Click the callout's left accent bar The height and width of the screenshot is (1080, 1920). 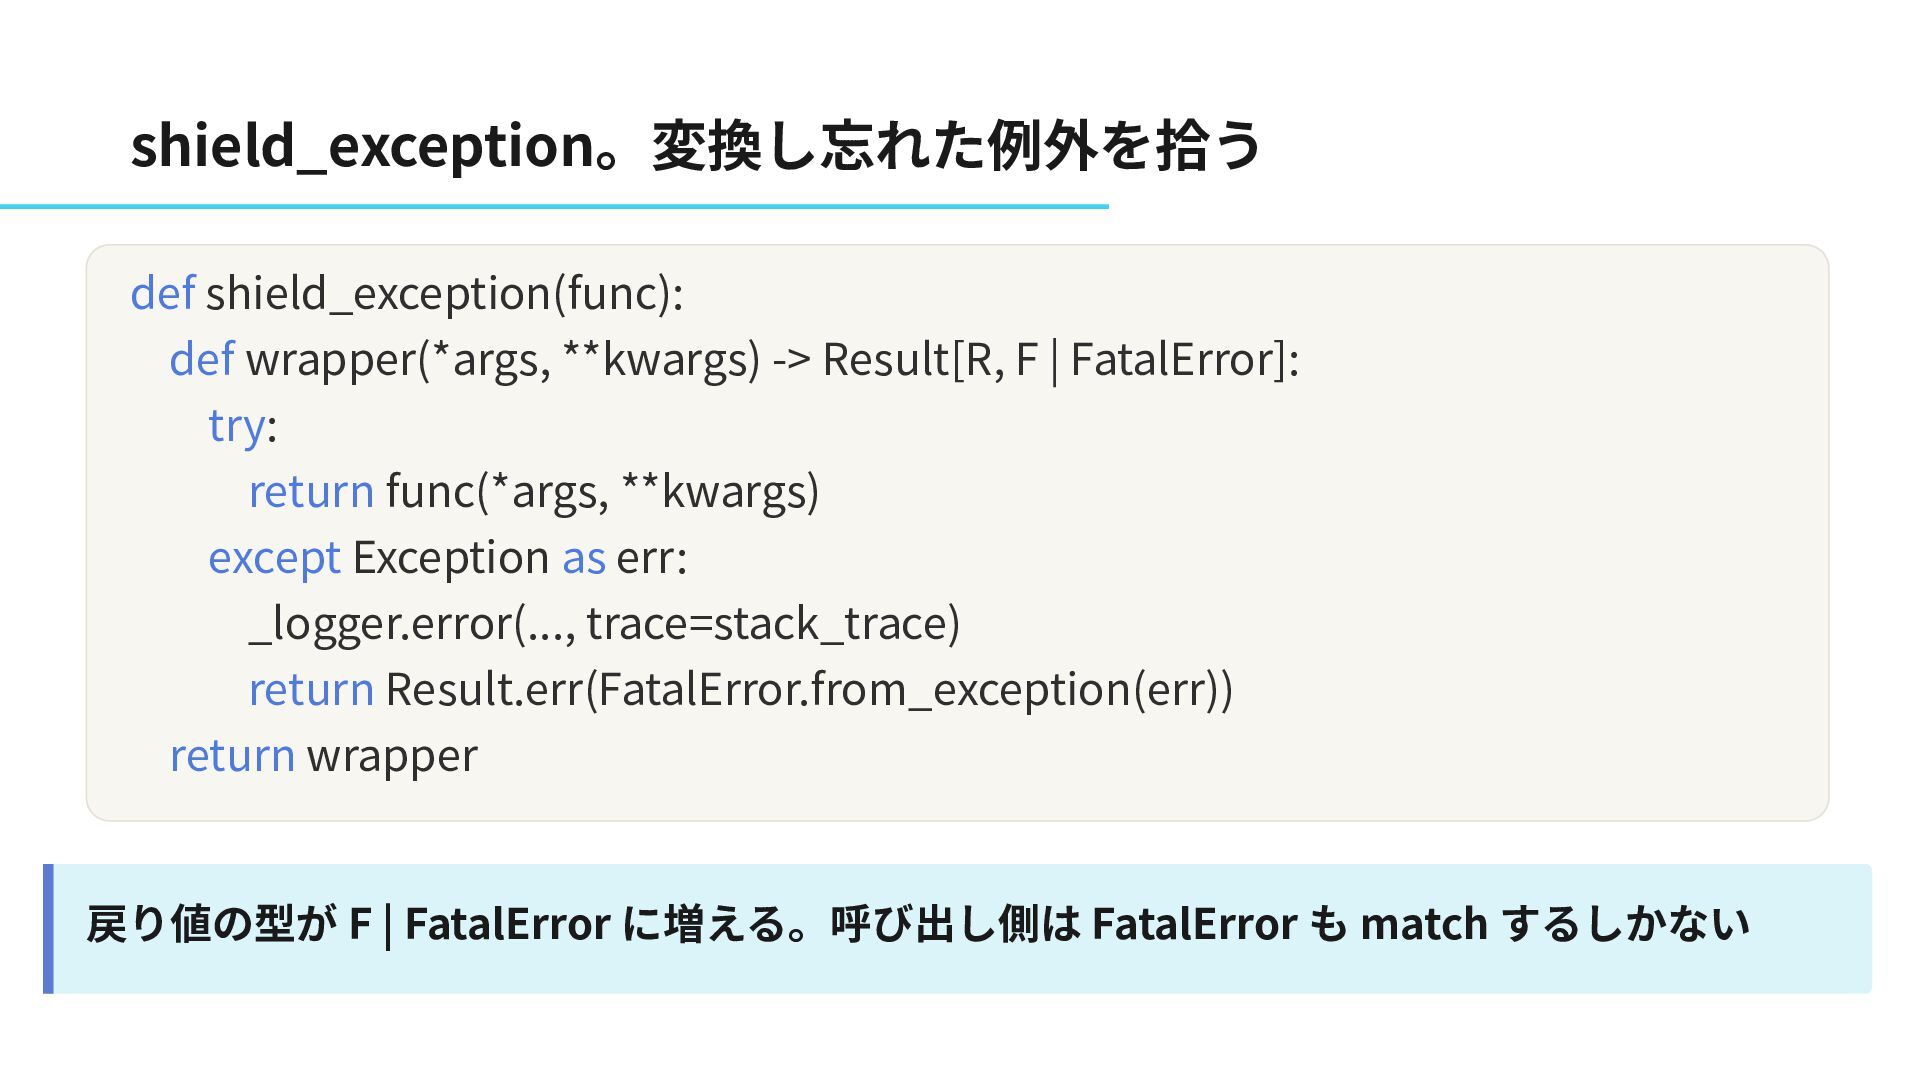pyautogui.click(x=48, y=928)
